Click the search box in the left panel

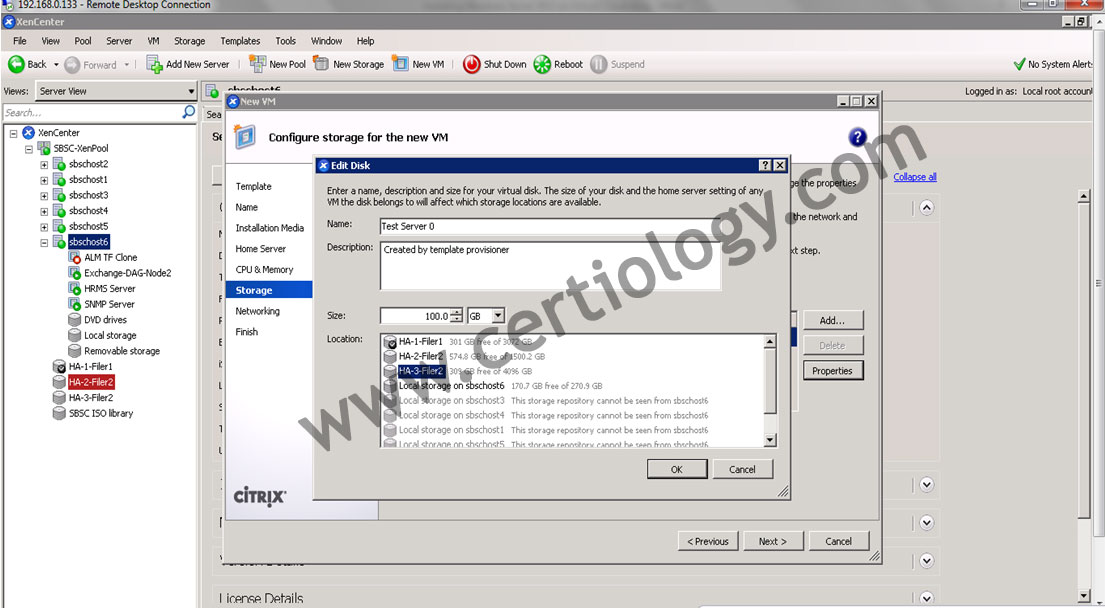92,112
